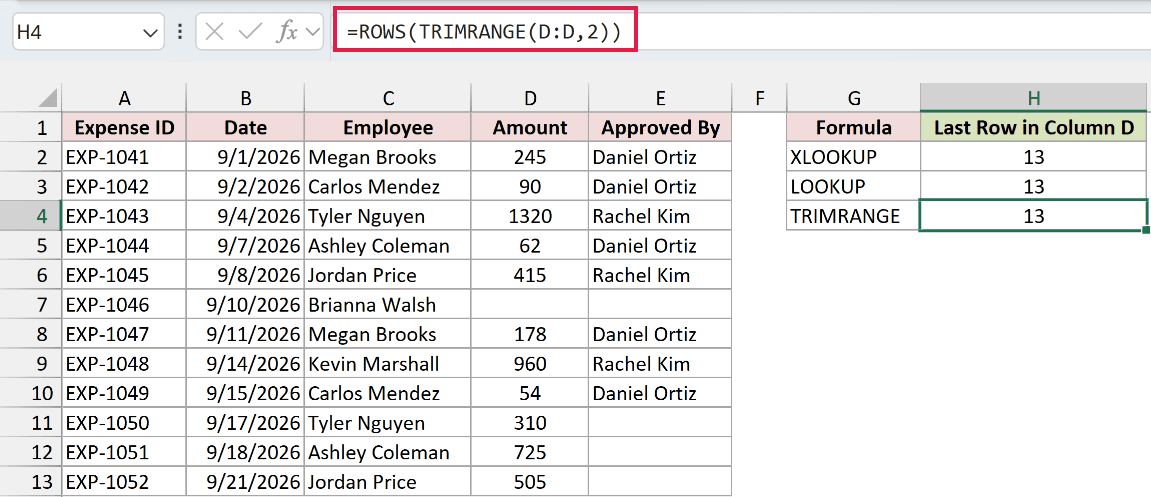Screen dimensions: 1151x497
Task: Select date cell 9/10/2026
Action: tap(245, 305)
